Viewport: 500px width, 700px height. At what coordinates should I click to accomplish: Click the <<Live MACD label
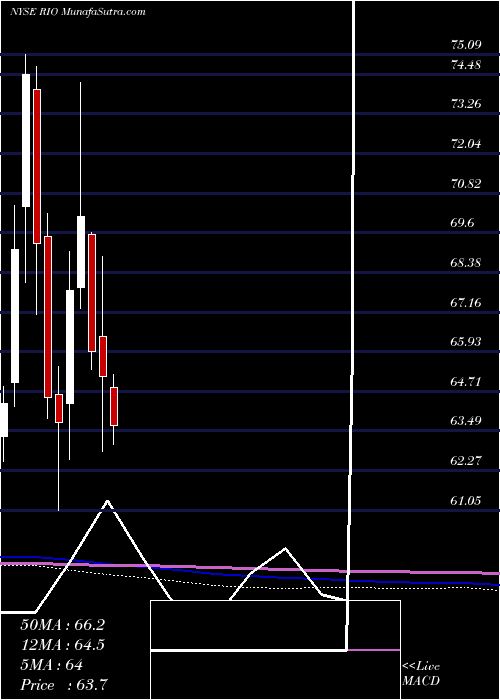(421, 674)
